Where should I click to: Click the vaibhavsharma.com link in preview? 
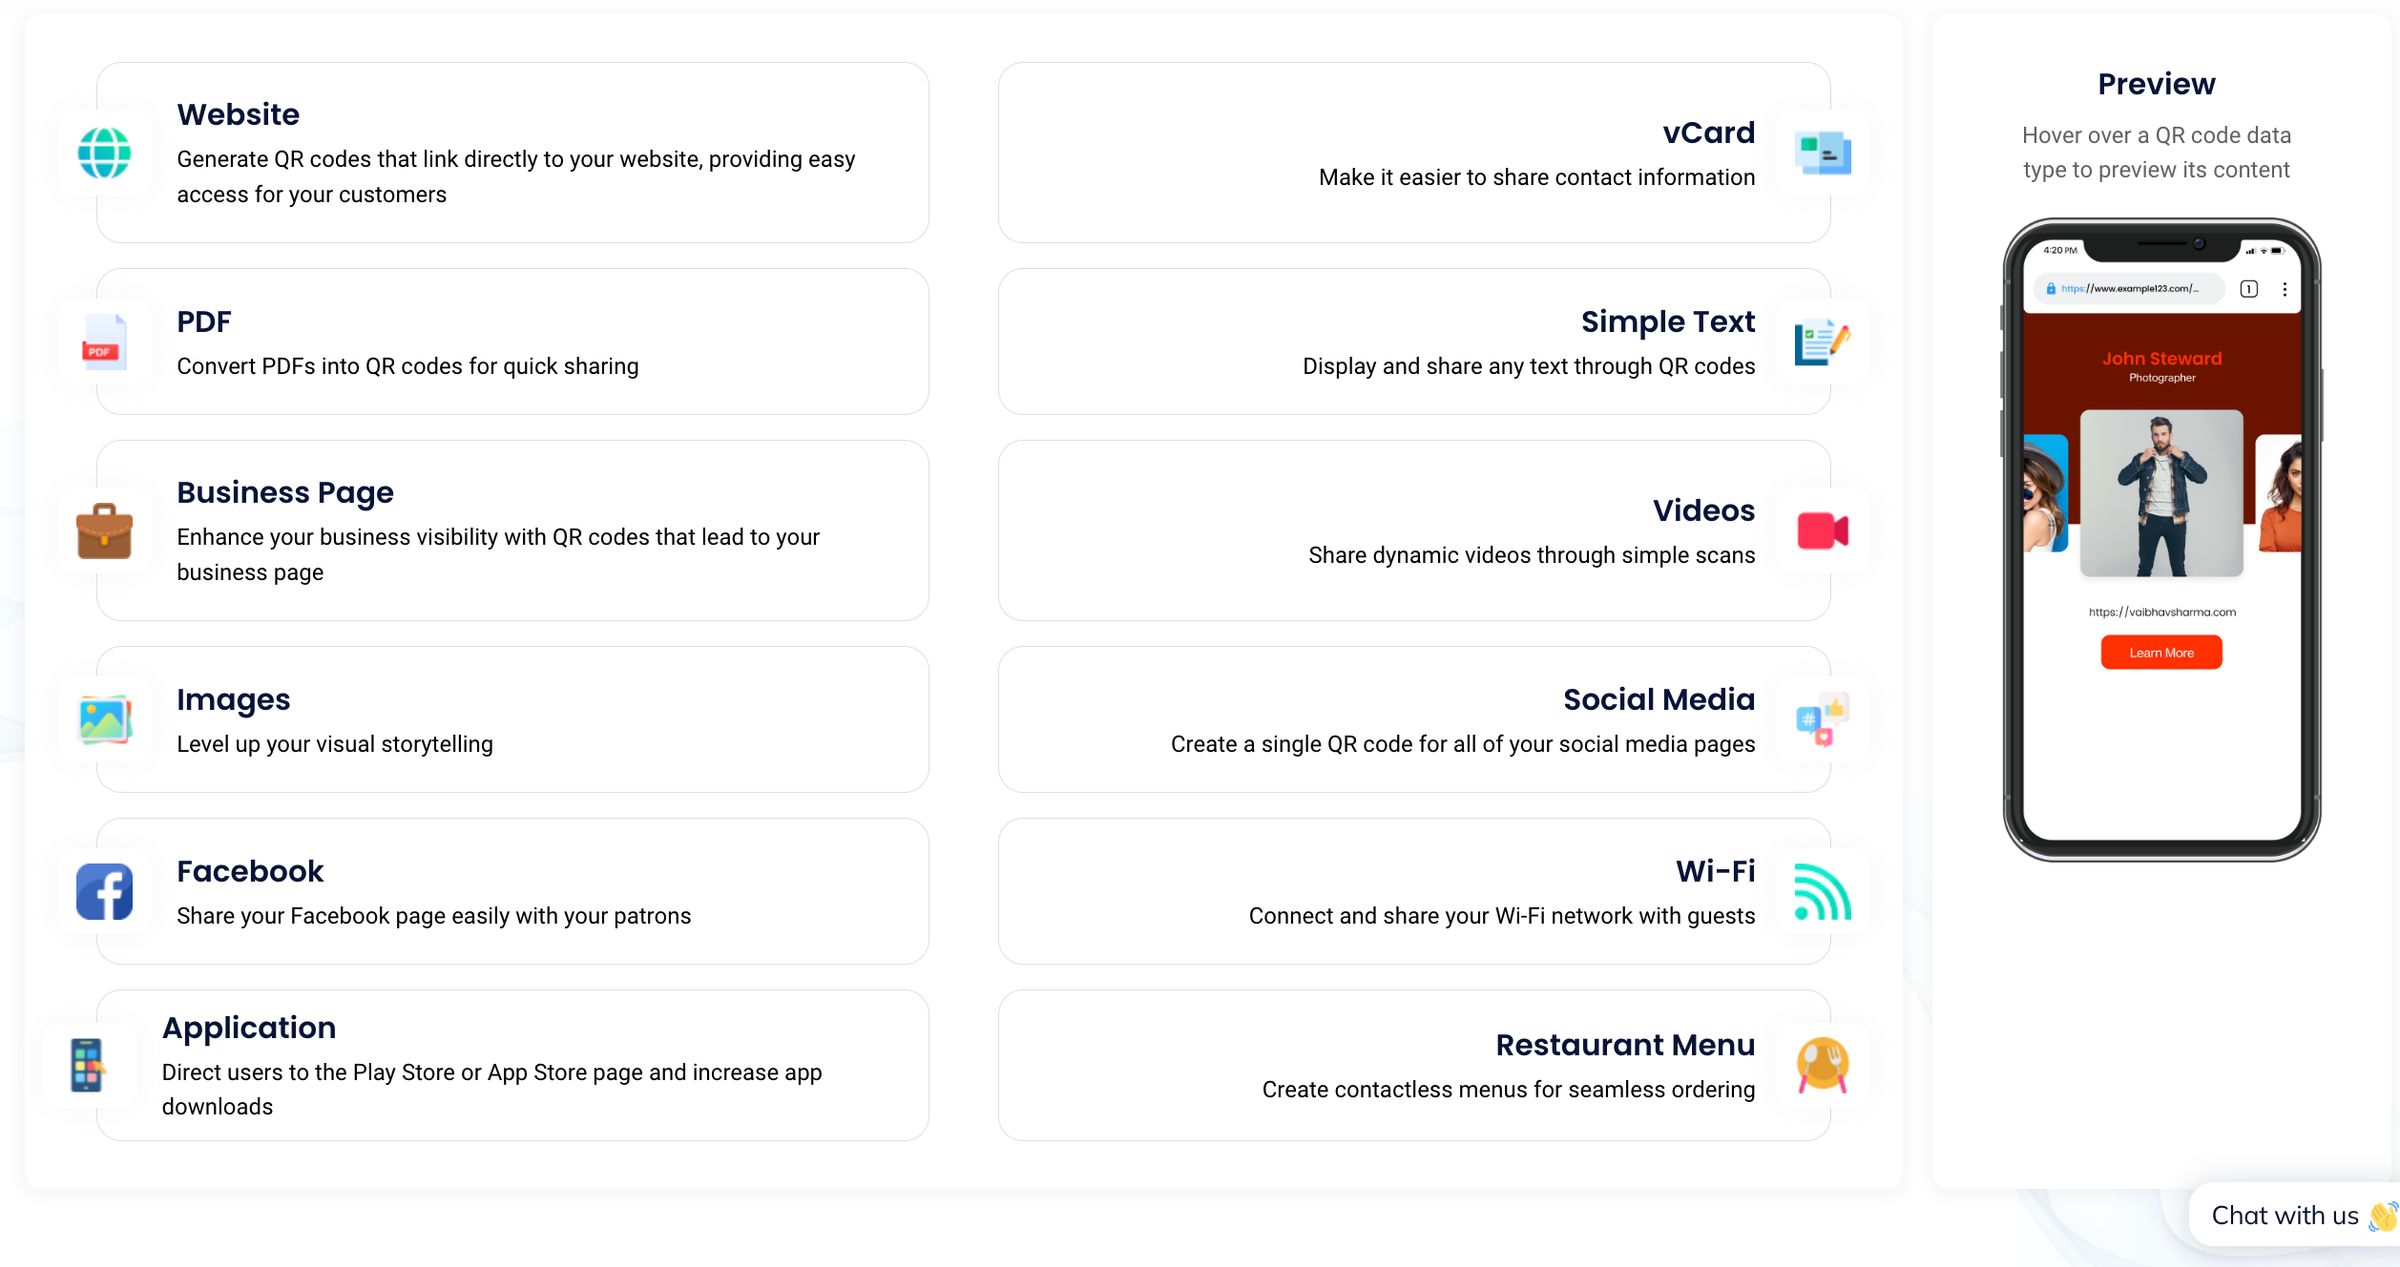(x=2161, y=611)
